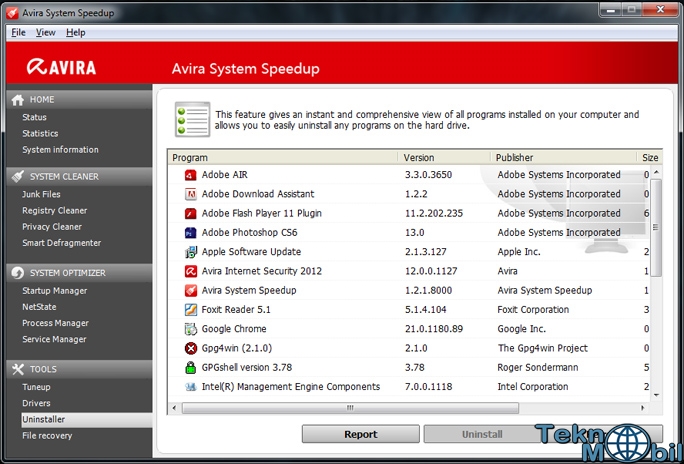Viewport: 684px width, 464px height.
Task: Click version 12.0.0.1127 cell
Action: [431, 271]
